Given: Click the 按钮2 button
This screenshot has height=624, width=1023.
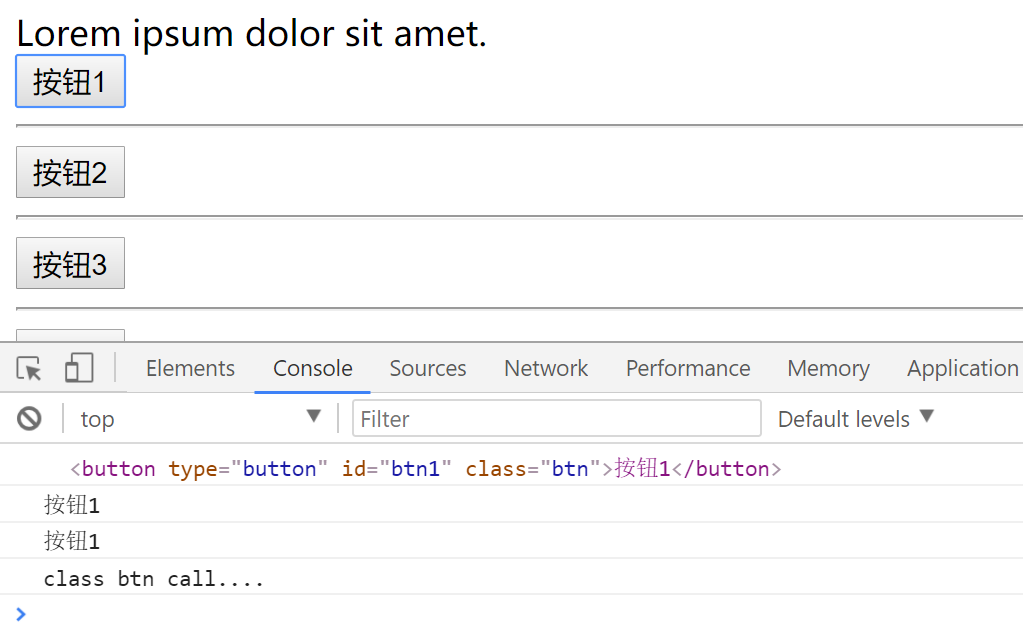Looking at the screenshot, I should coord(70,173).
